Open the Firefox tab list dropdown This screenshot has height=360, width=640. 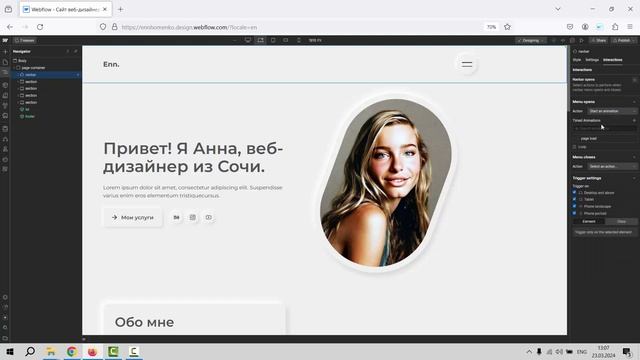click(558, 9)
